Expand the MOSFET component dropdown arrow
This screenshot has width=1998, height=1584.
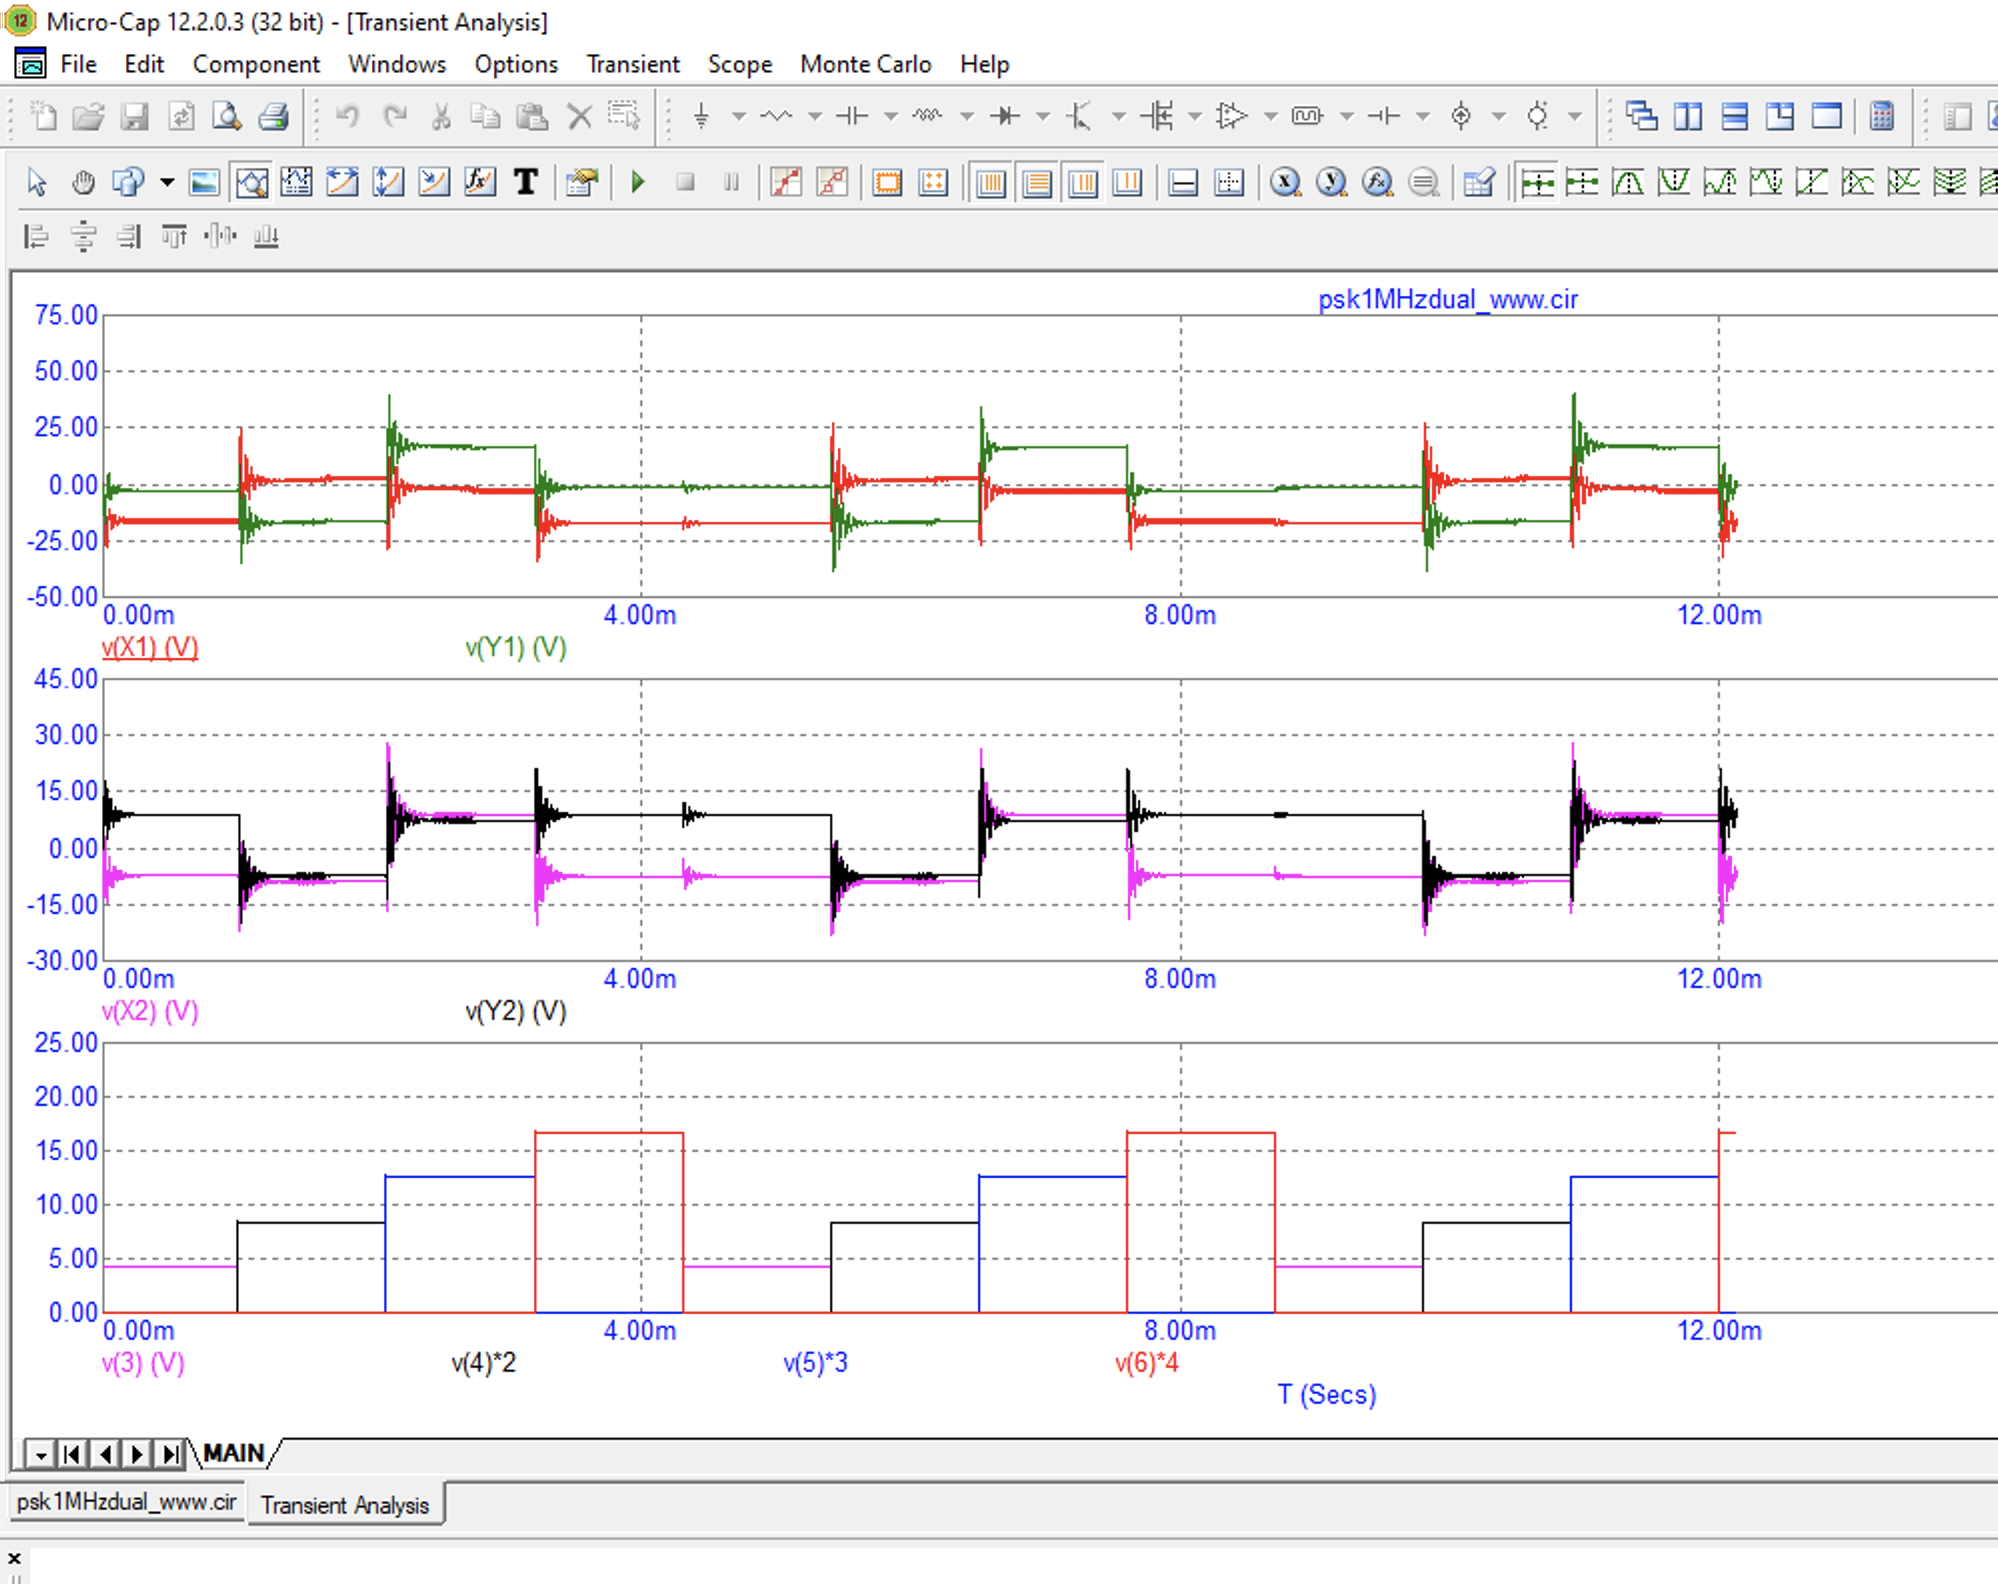pos(1195,117)
